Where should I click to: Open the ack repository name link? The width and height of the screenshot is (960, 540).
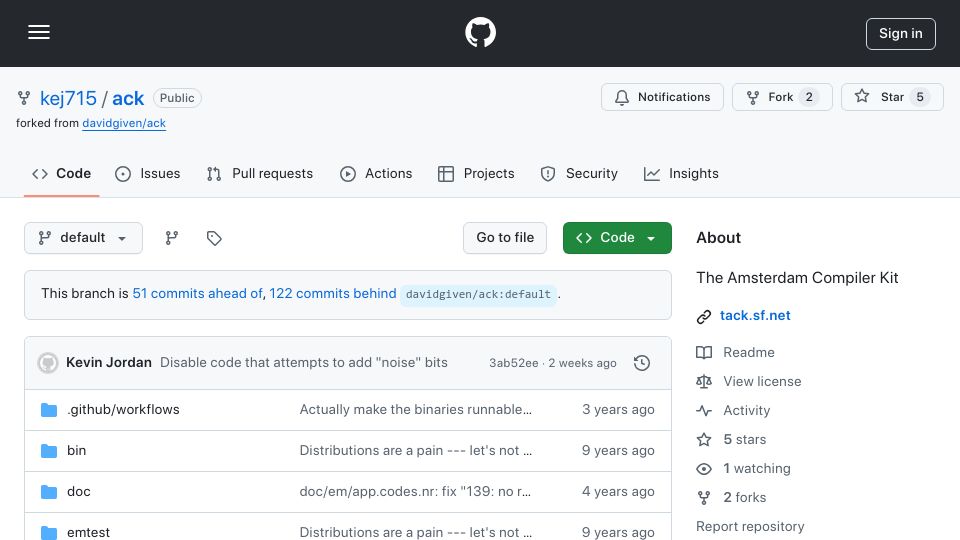(x=128, y=98)
